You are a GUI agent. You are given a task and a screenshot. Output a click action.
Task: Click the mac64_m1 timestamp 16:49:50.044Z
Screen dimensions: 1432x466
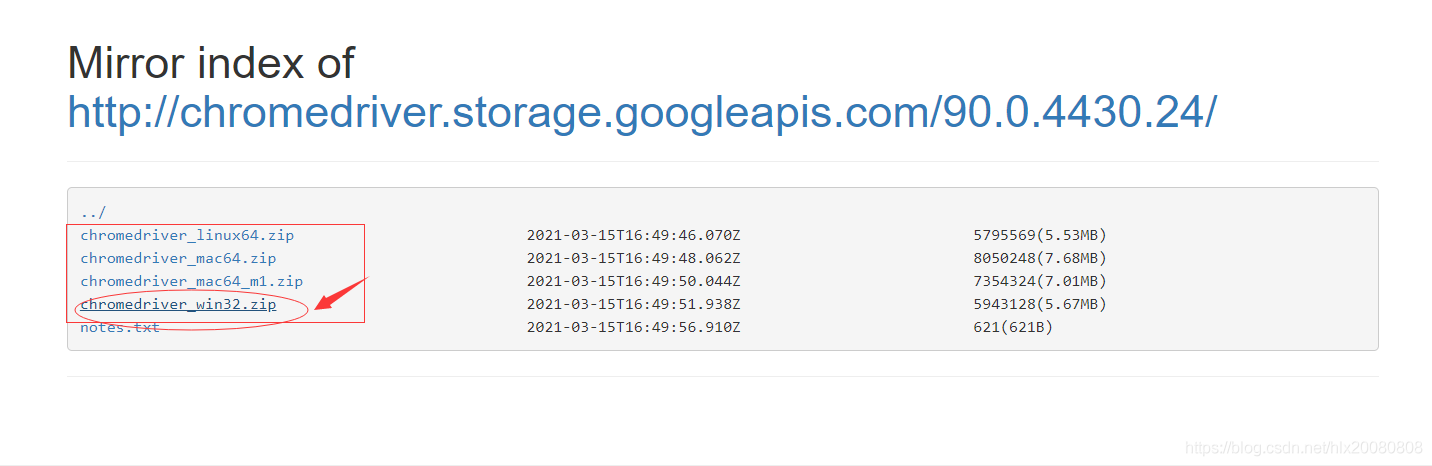tap(633, 281)
